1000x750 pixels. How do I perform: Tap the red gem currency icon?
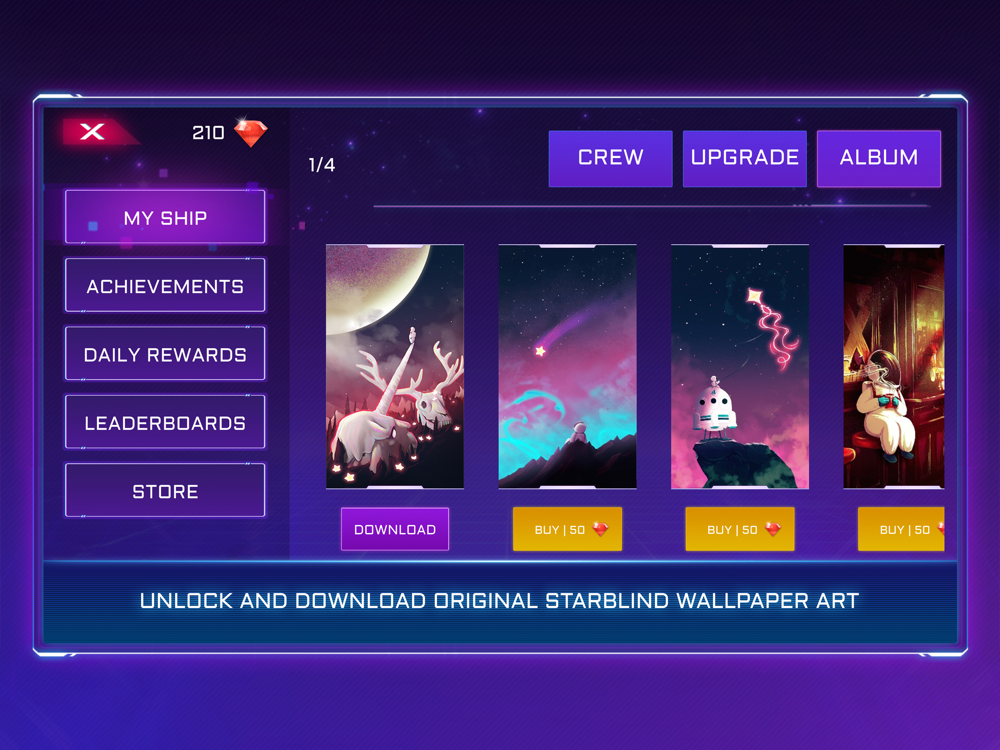[251, 132]
